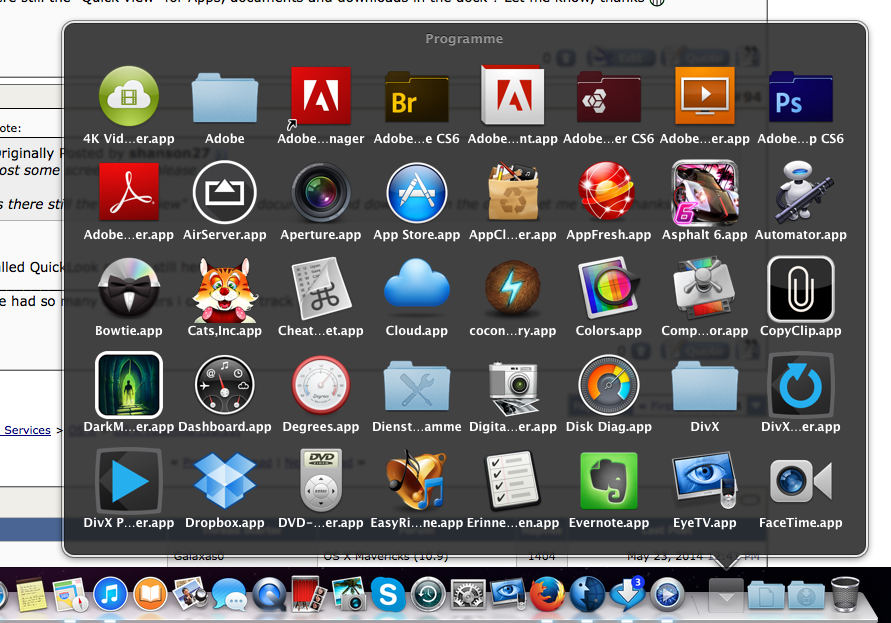The height and width of the screenshot is (623, 891).
Task: Open Dienstprogramme utilities folder
Action: coord(417,385)
